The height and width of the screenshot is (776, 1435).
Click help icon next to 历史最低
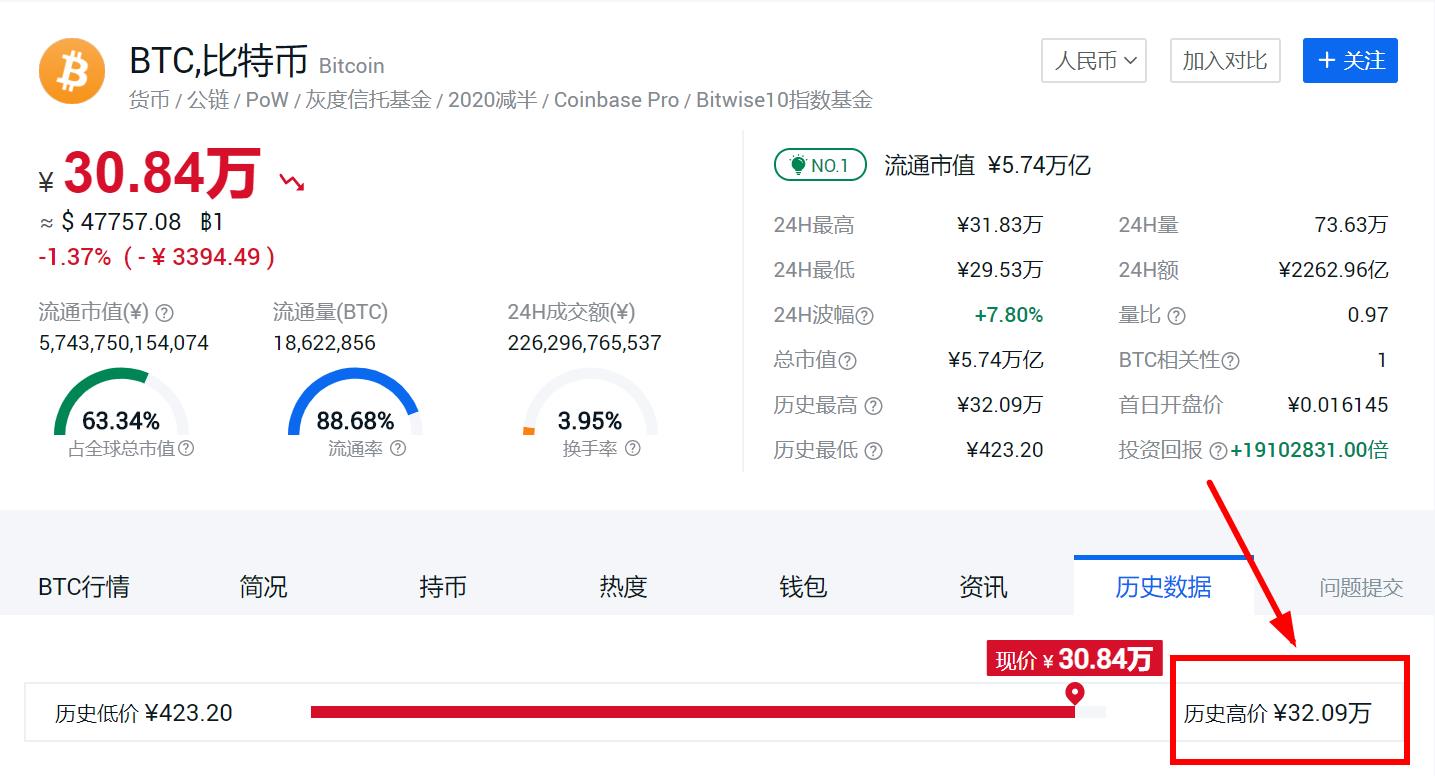(x=873, y=451)
